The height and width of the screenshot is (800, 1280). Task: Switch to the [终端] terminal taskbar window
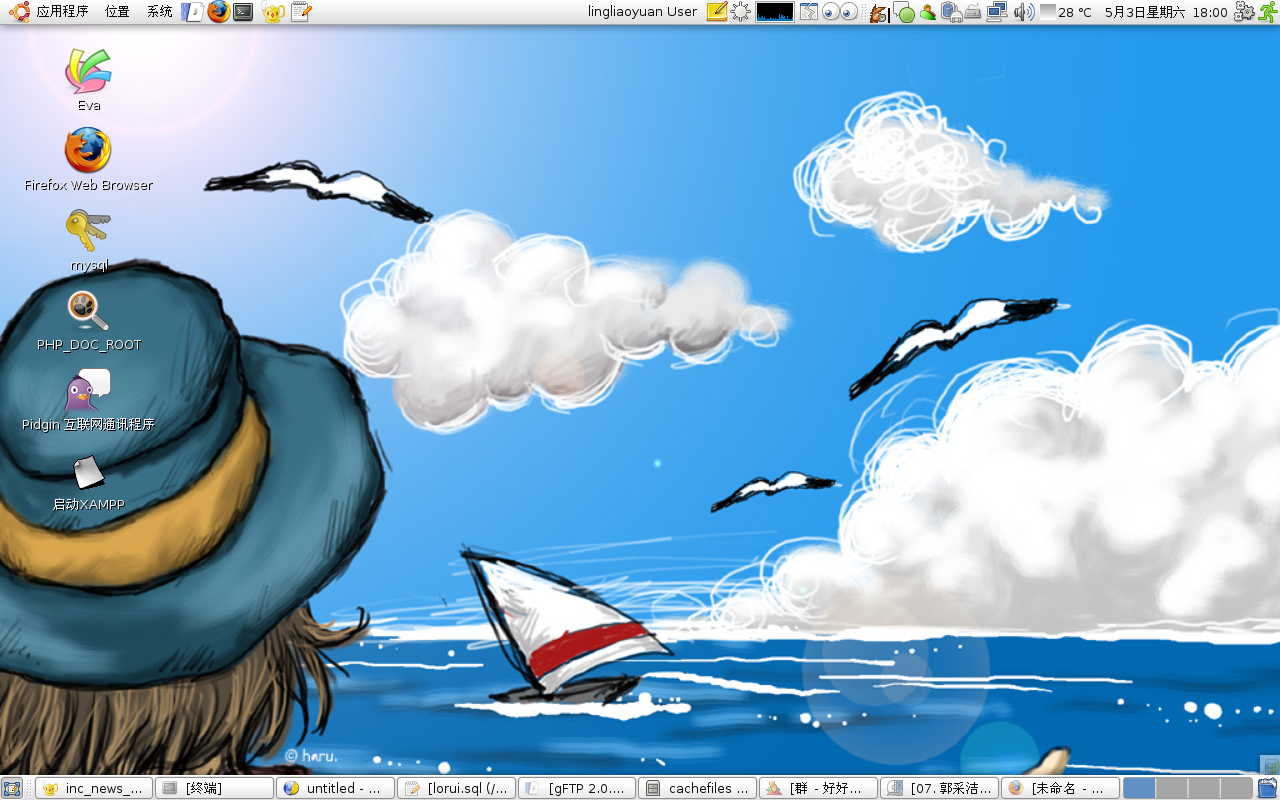point(215,788)
